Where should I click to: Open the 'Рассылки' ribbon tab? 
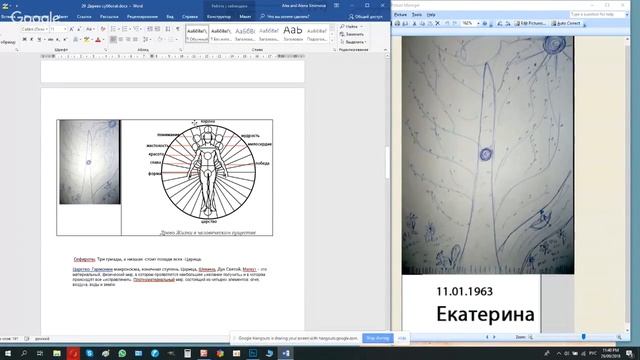pyautogui.click(x=109, y=17)
